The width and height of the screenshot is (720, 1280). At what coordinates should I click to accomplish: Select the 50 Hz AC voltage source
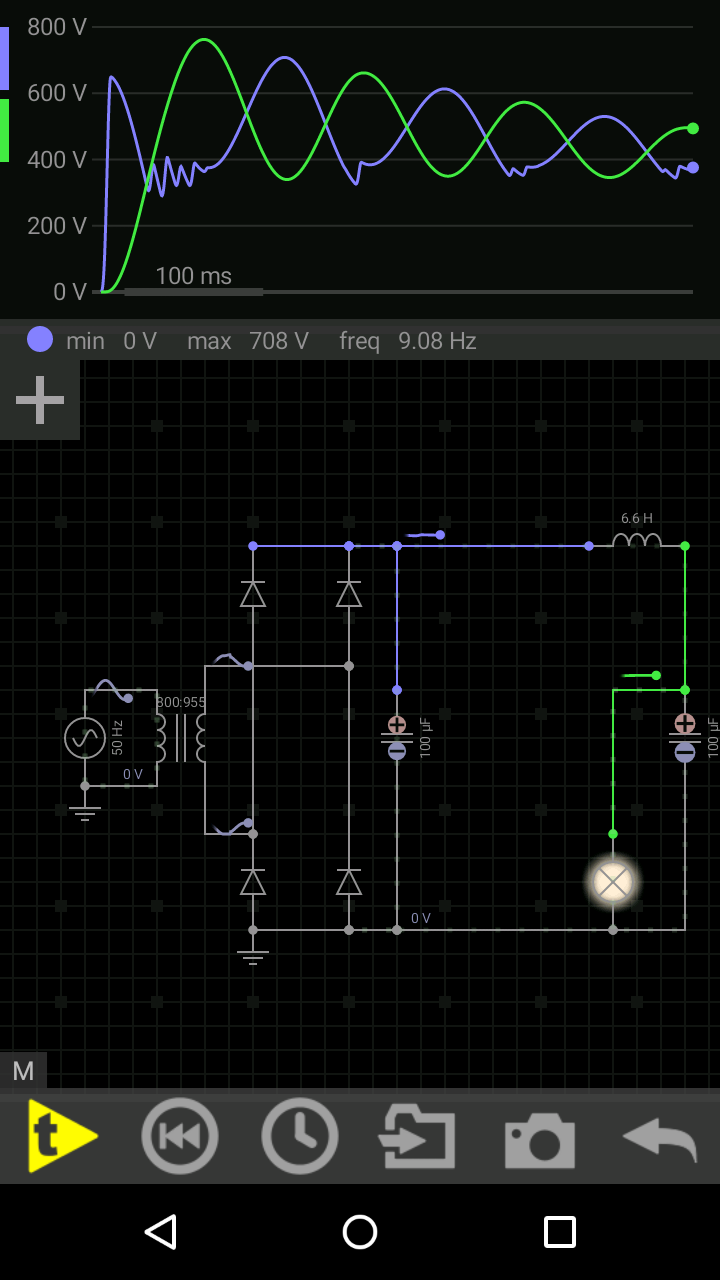tap(85, 738)
